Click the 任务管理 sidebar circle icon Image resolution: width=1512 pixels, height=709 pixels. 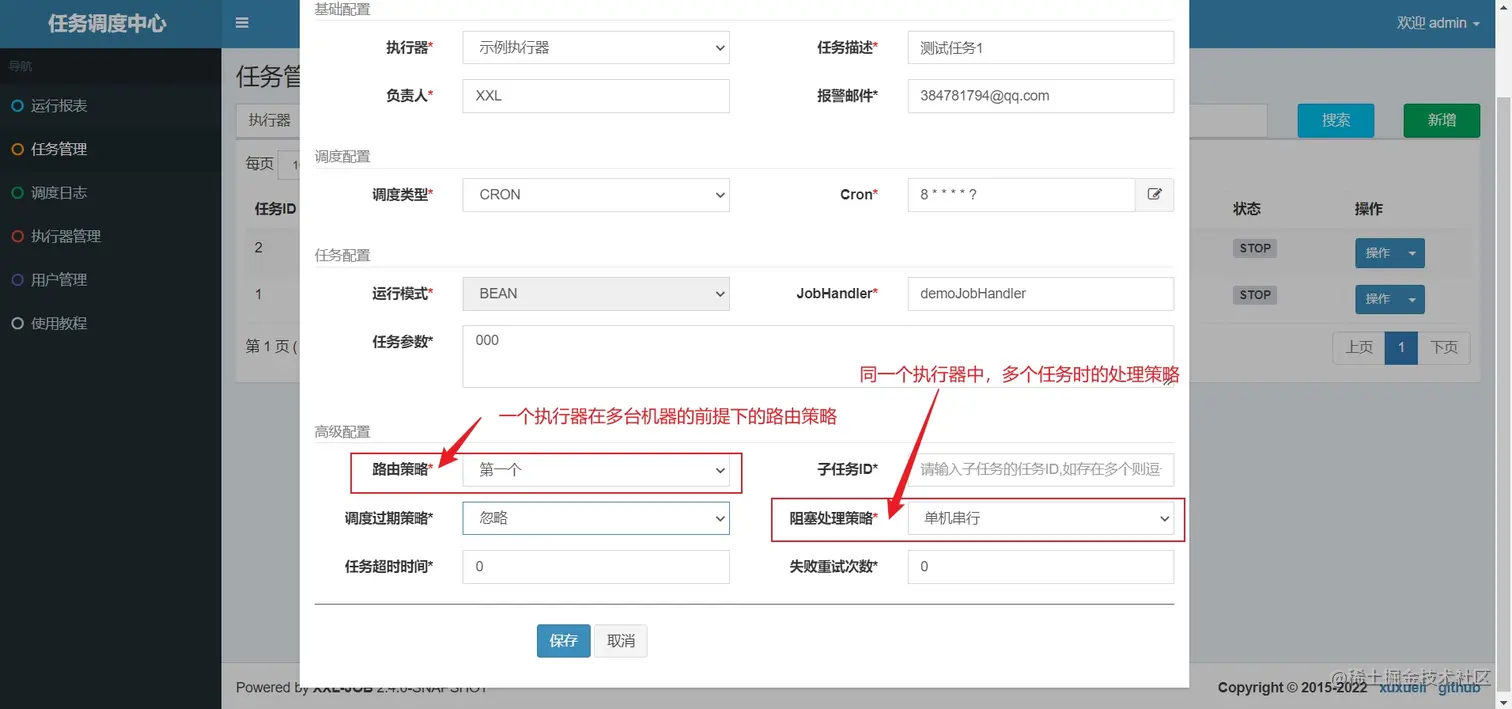17,149
